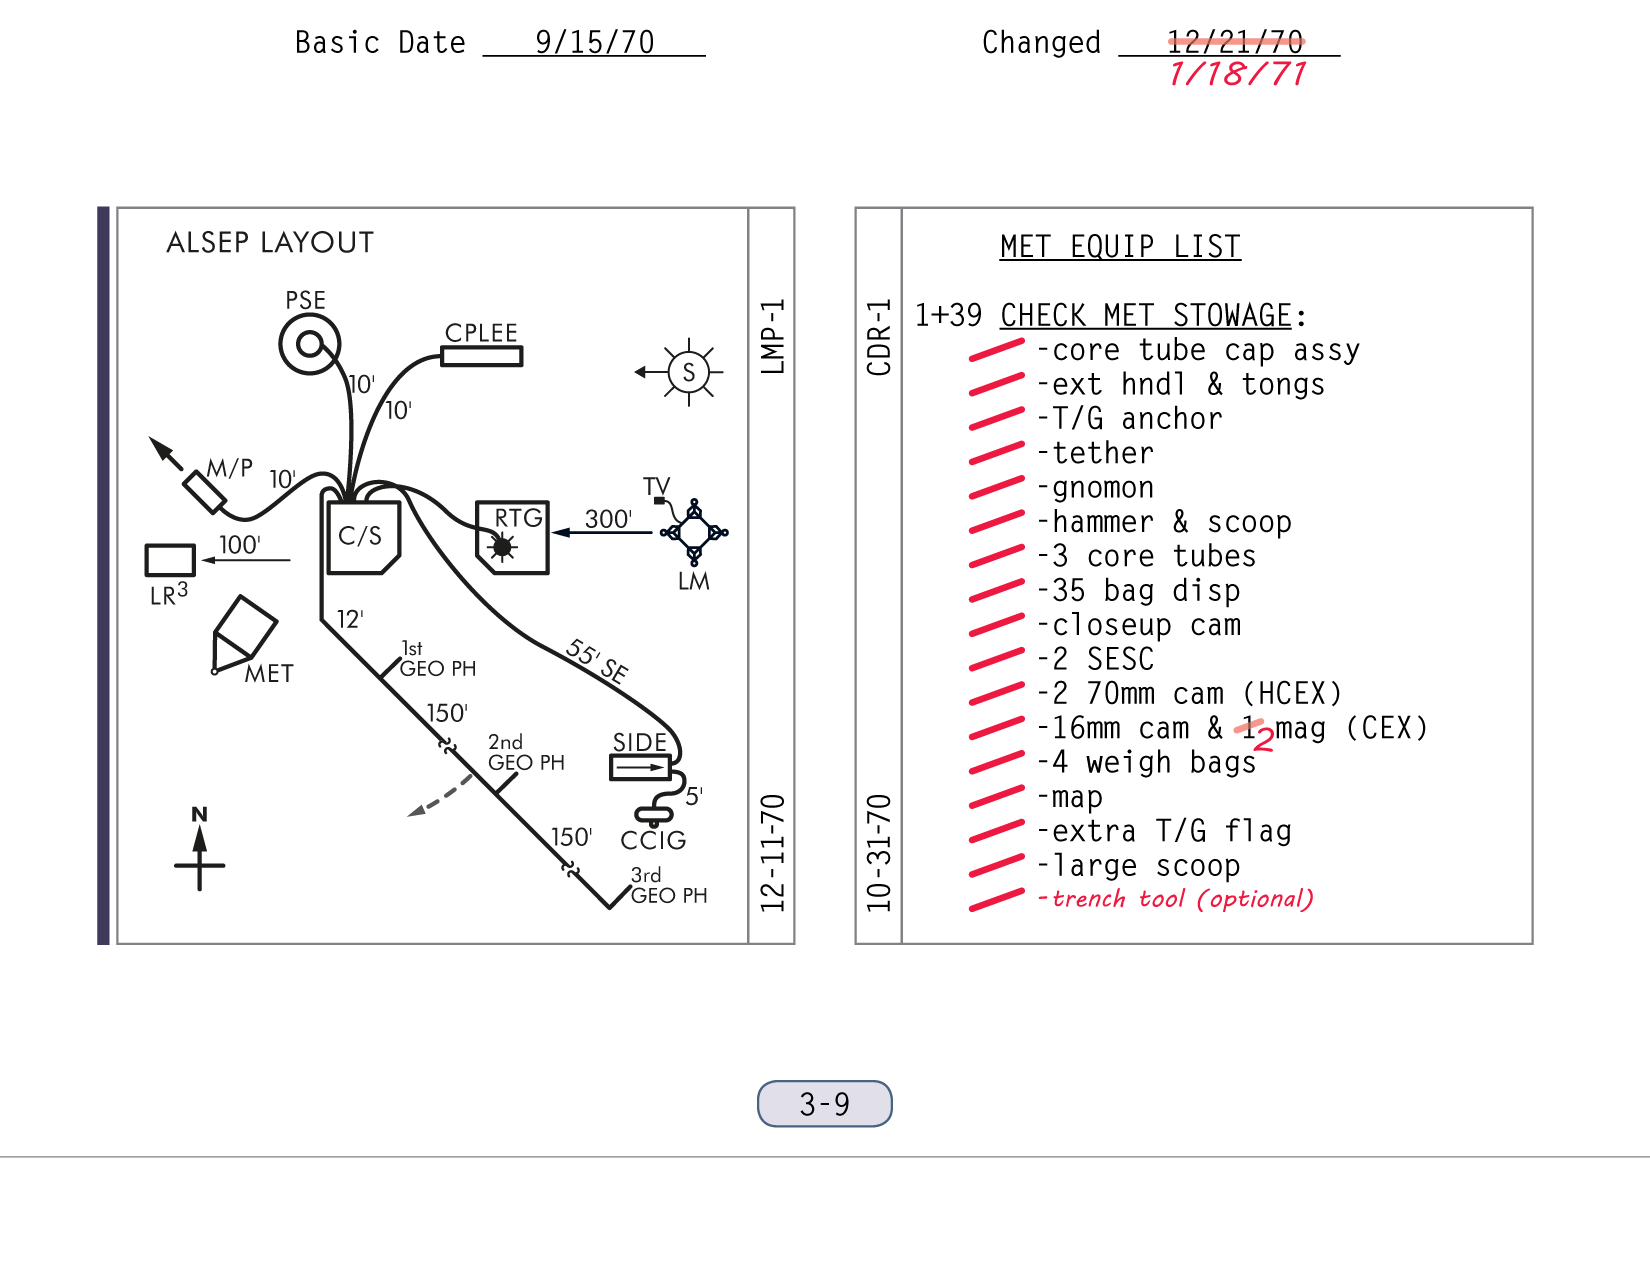The image size is (1650, 1275).
Task: Select the LM lunar module symbol
Action: 694,532
